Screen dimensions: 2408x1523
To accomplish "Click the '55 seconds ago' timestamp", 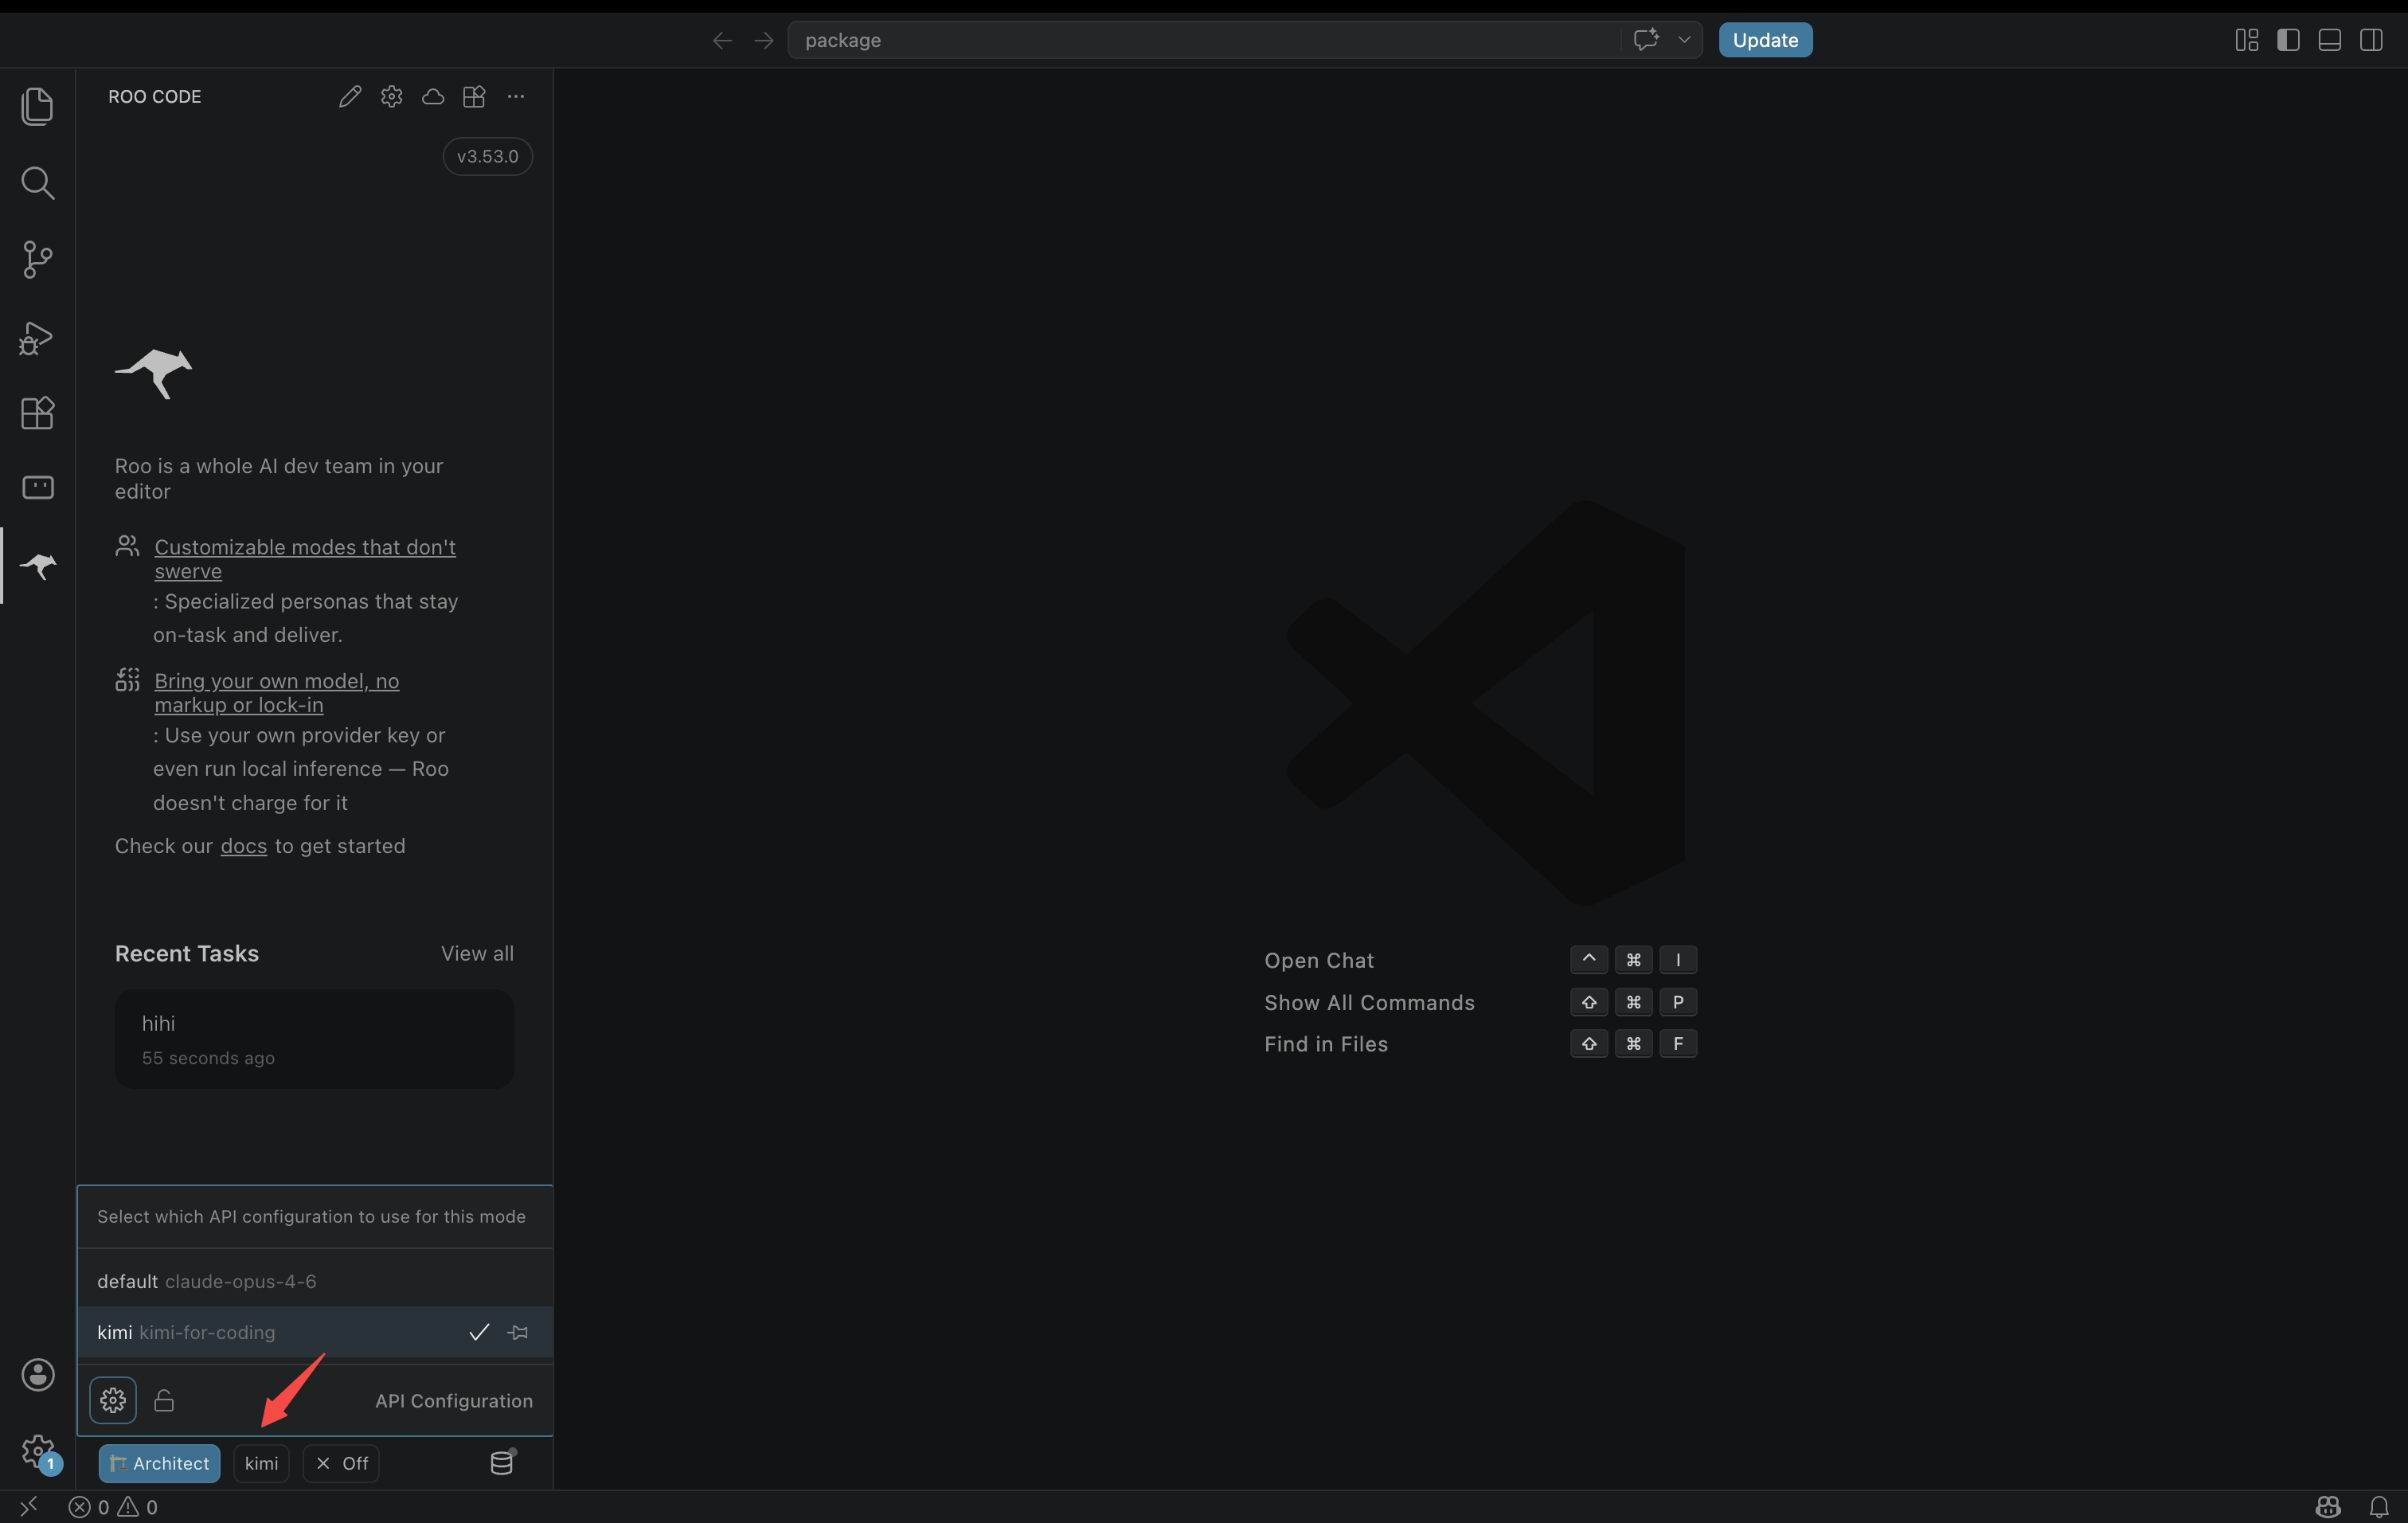I will (208, 1059).
